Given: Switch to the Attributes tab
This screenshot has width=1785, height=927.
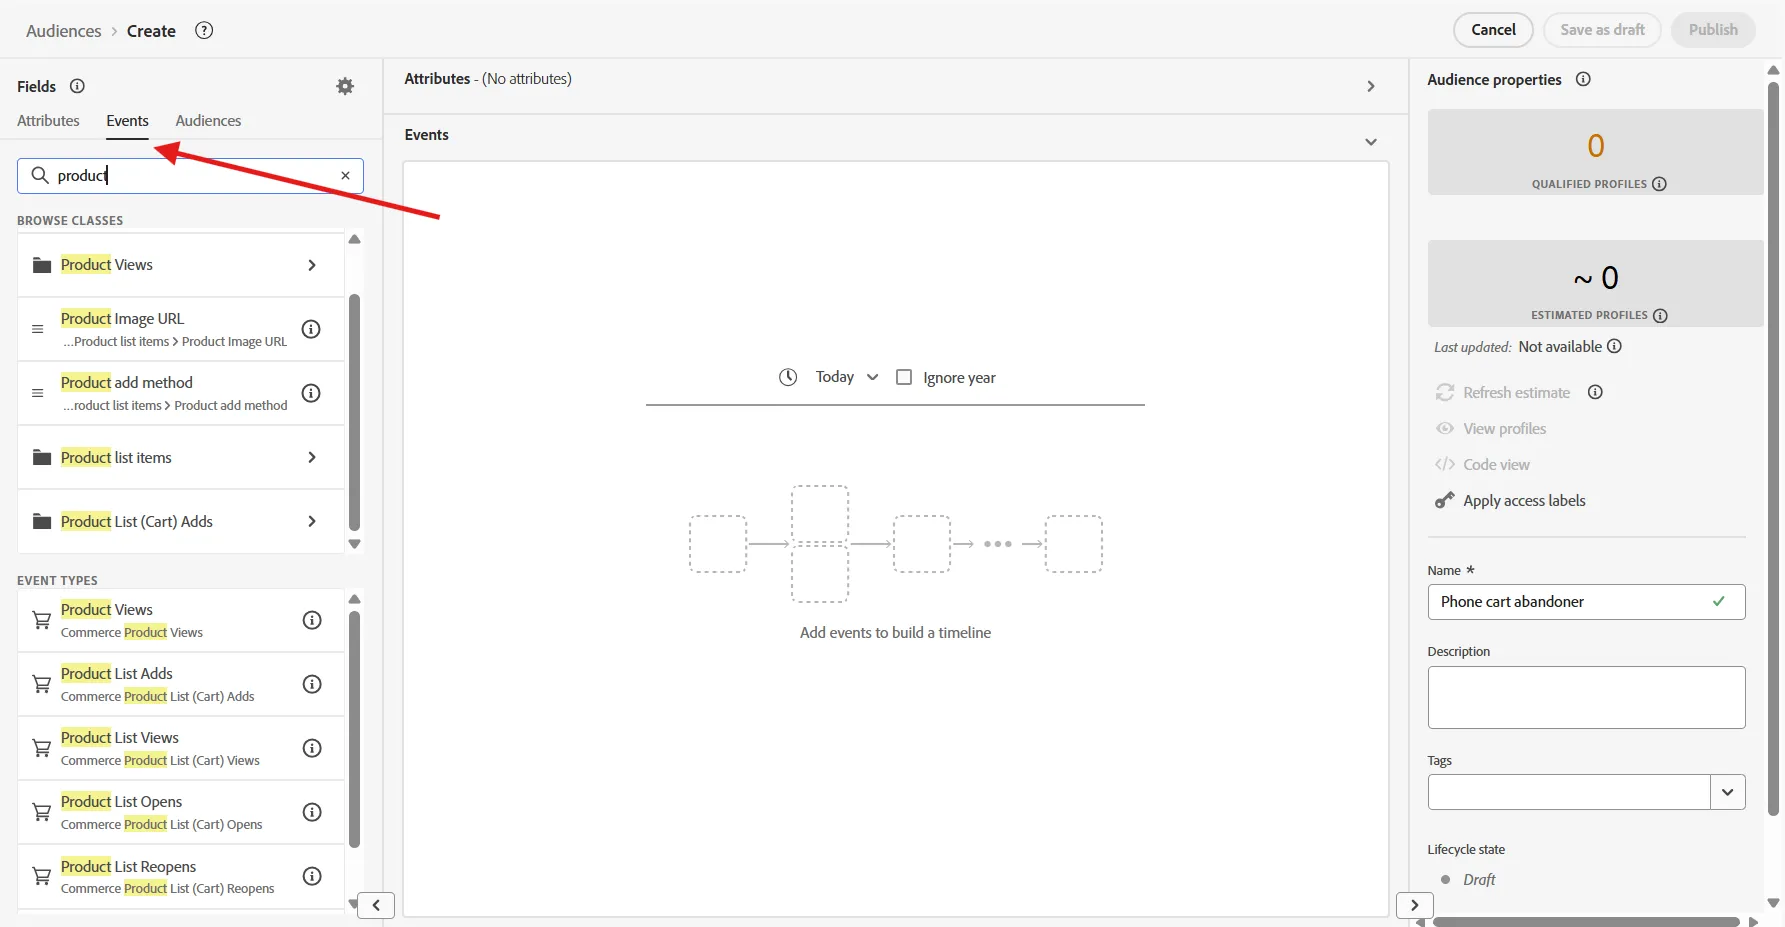Looking at the screenshot, I should [x=48, y=121].
